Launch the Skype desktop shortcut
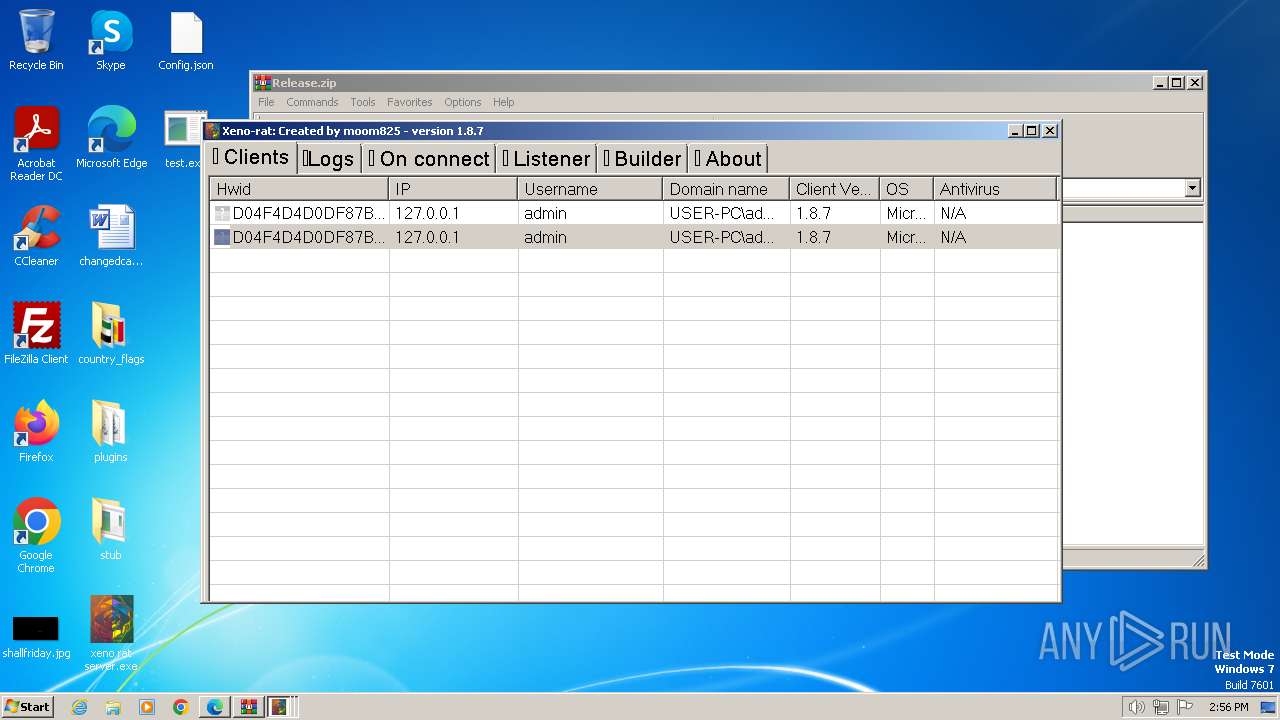1280x720 pixels. (x=110, y=40)
